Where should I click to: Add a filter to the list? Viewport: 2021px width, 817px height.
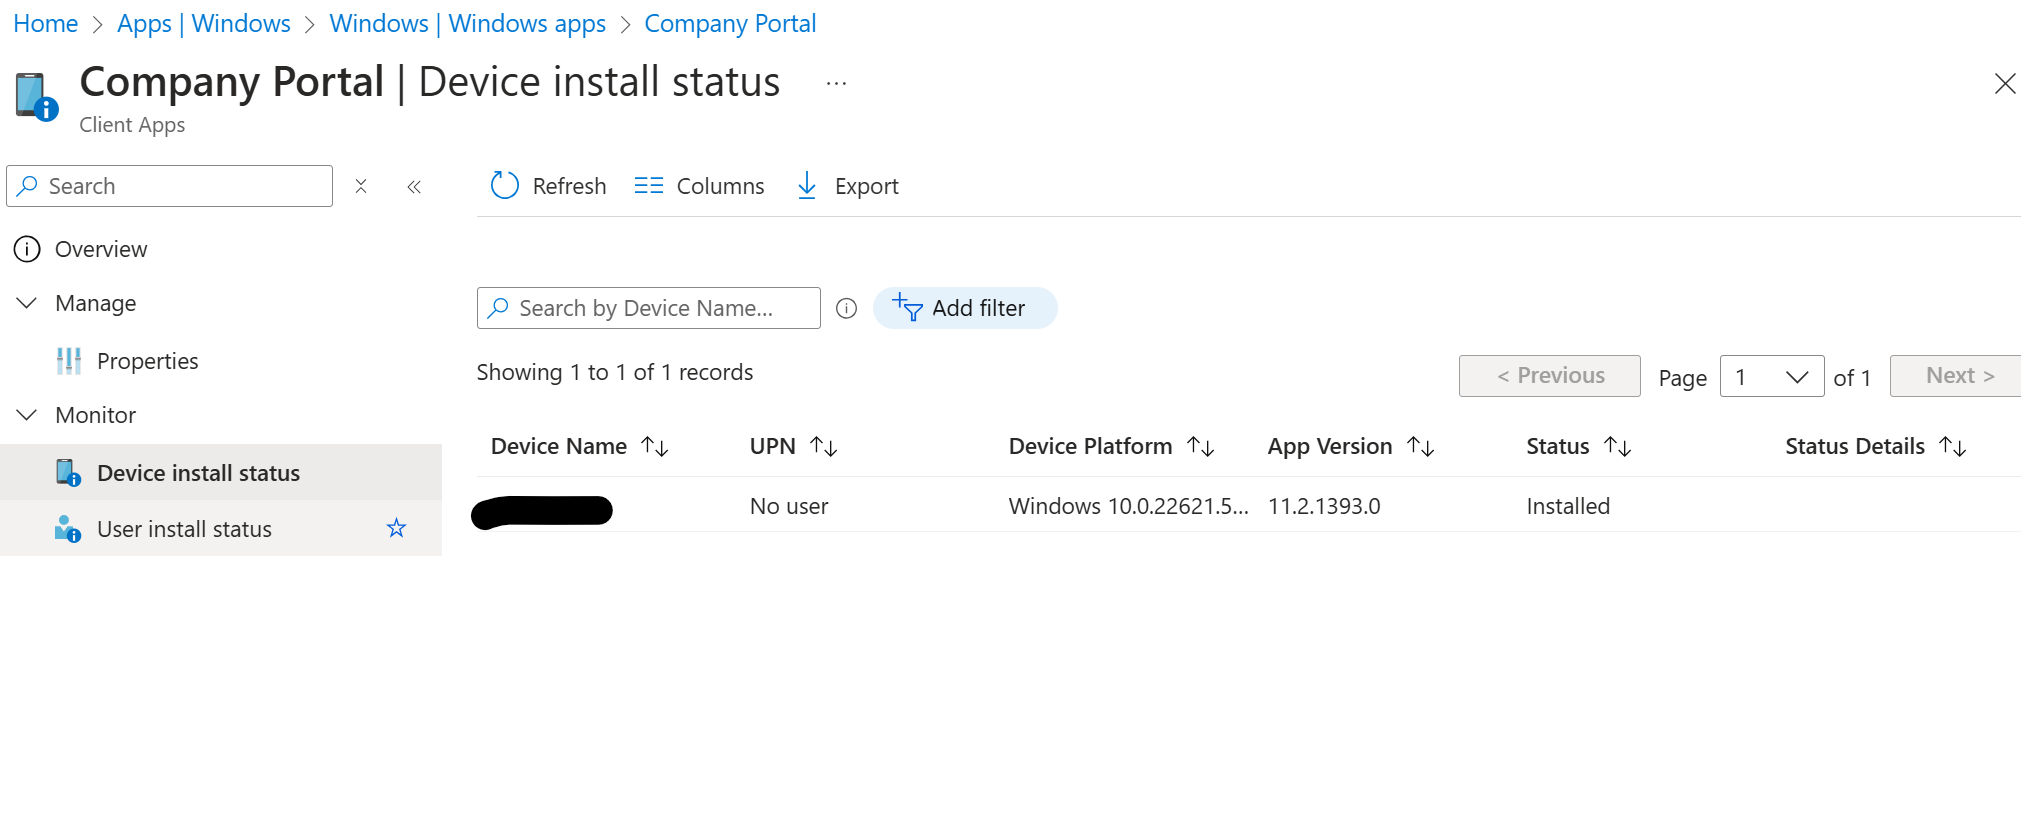coord(964,308)
